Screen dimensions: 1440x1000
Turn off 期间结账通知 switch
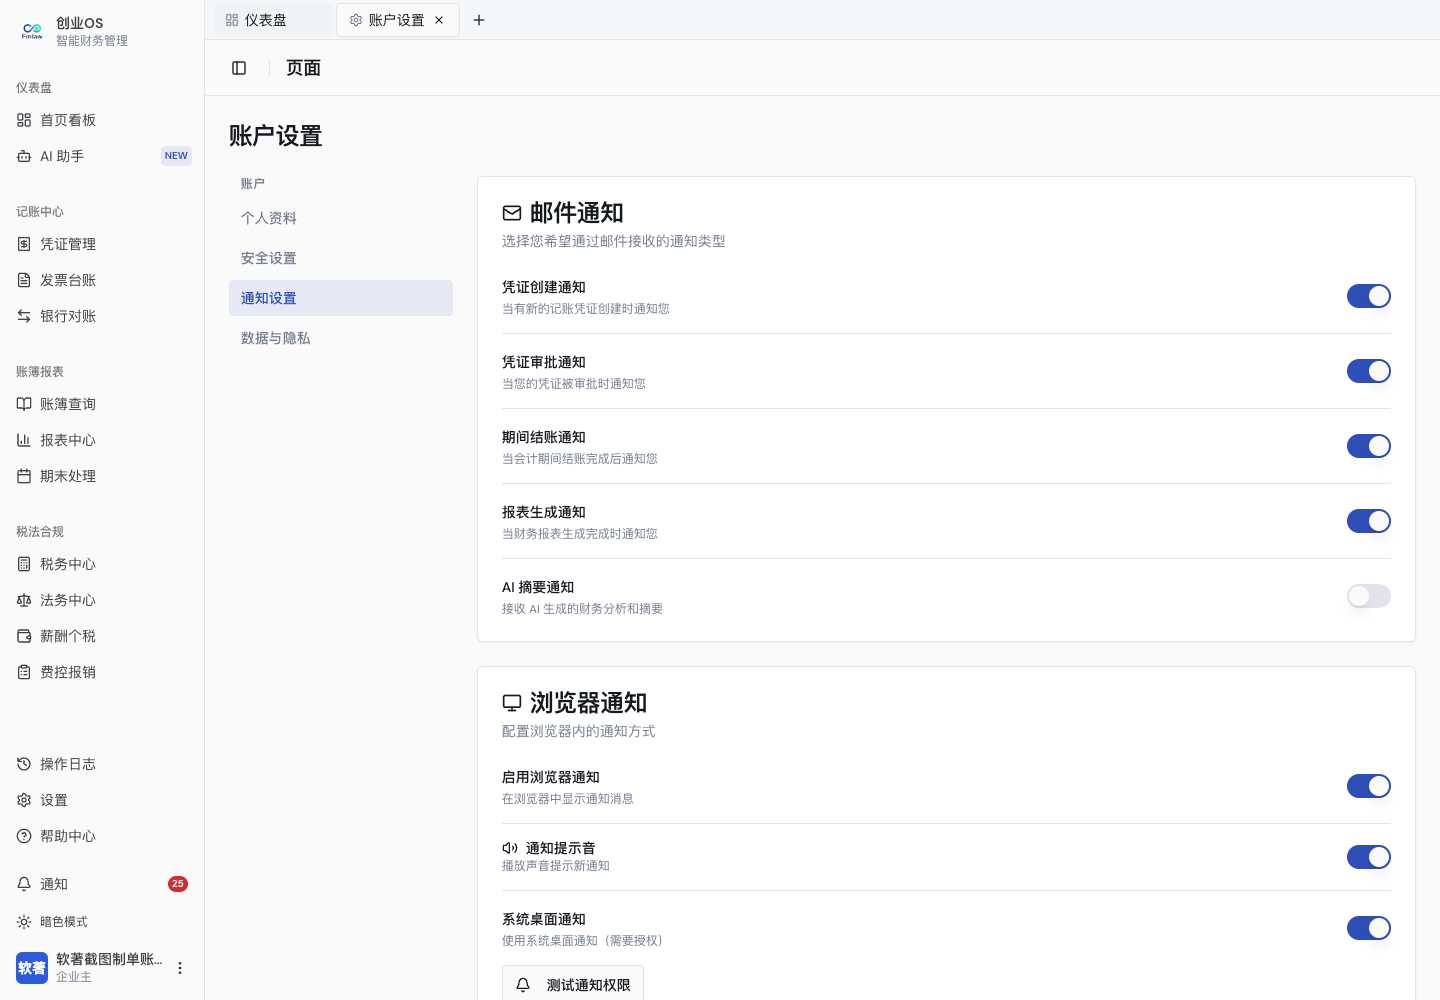pyautogui.click(x=1369, y=446)
